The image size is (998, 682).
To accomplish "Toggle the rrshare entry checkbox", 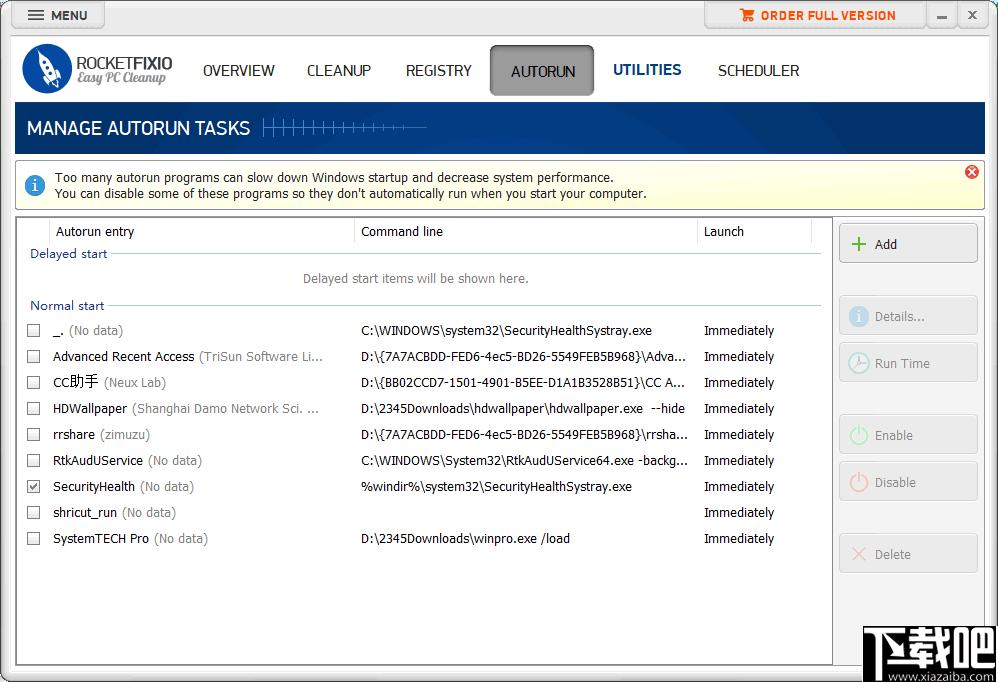I will pos(34,435).
